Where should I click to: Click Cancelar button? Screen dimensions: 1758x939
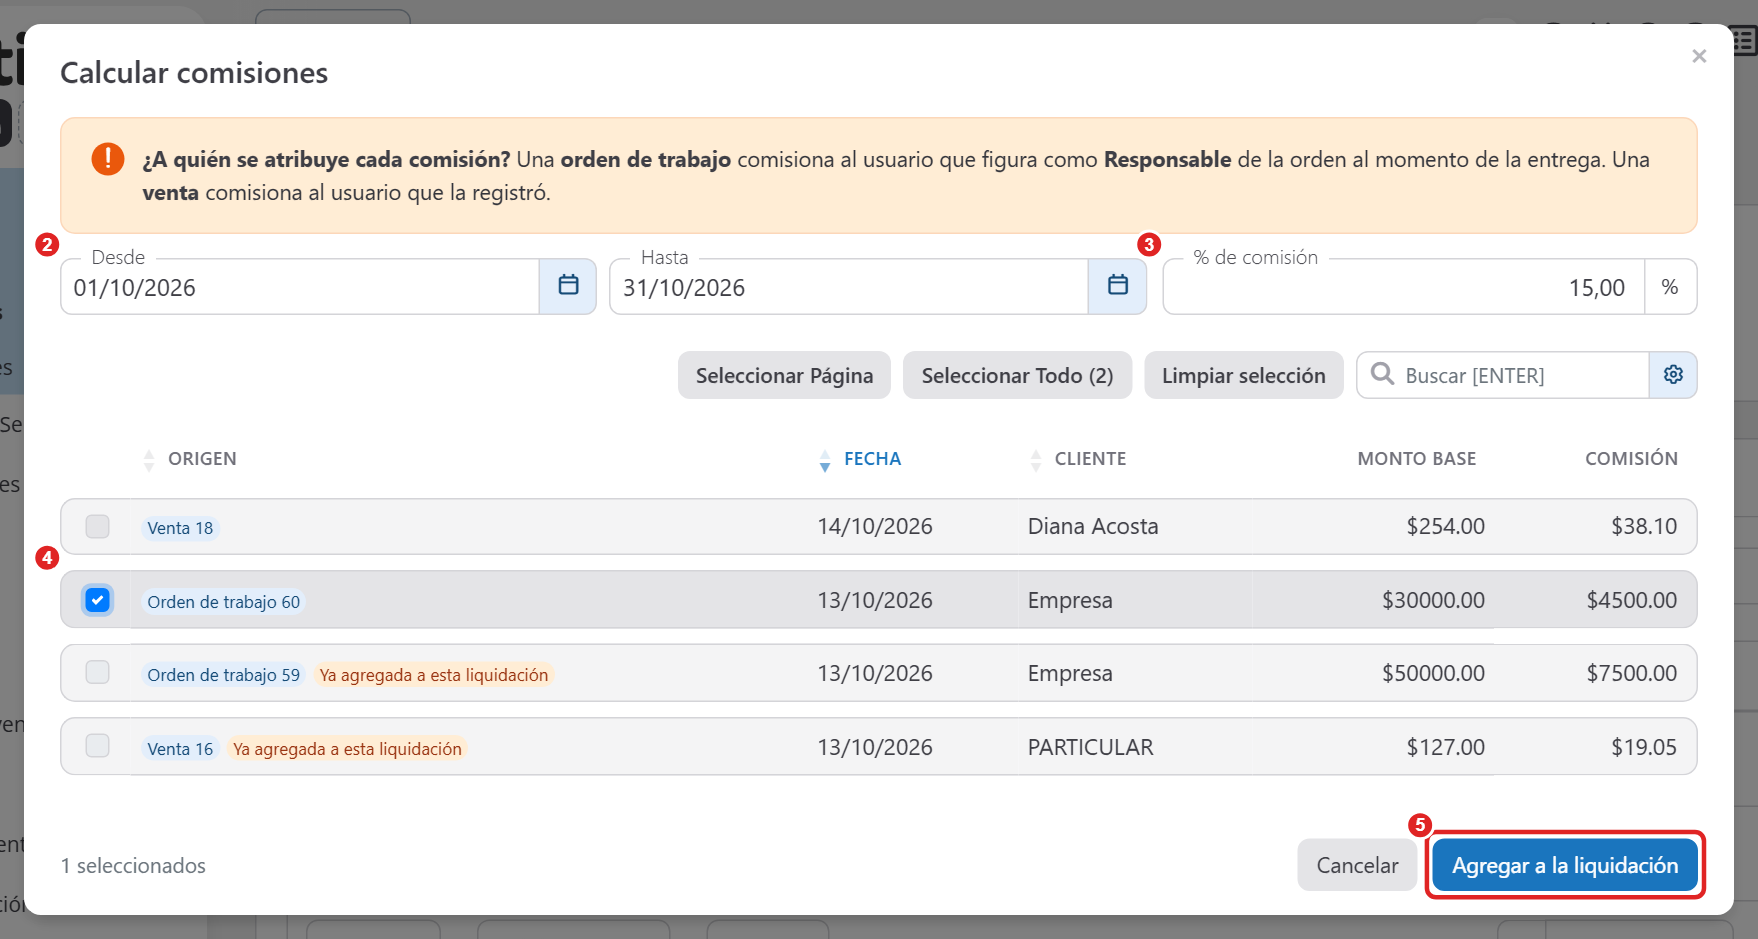pyautogui.click(x=1357, y=865)
